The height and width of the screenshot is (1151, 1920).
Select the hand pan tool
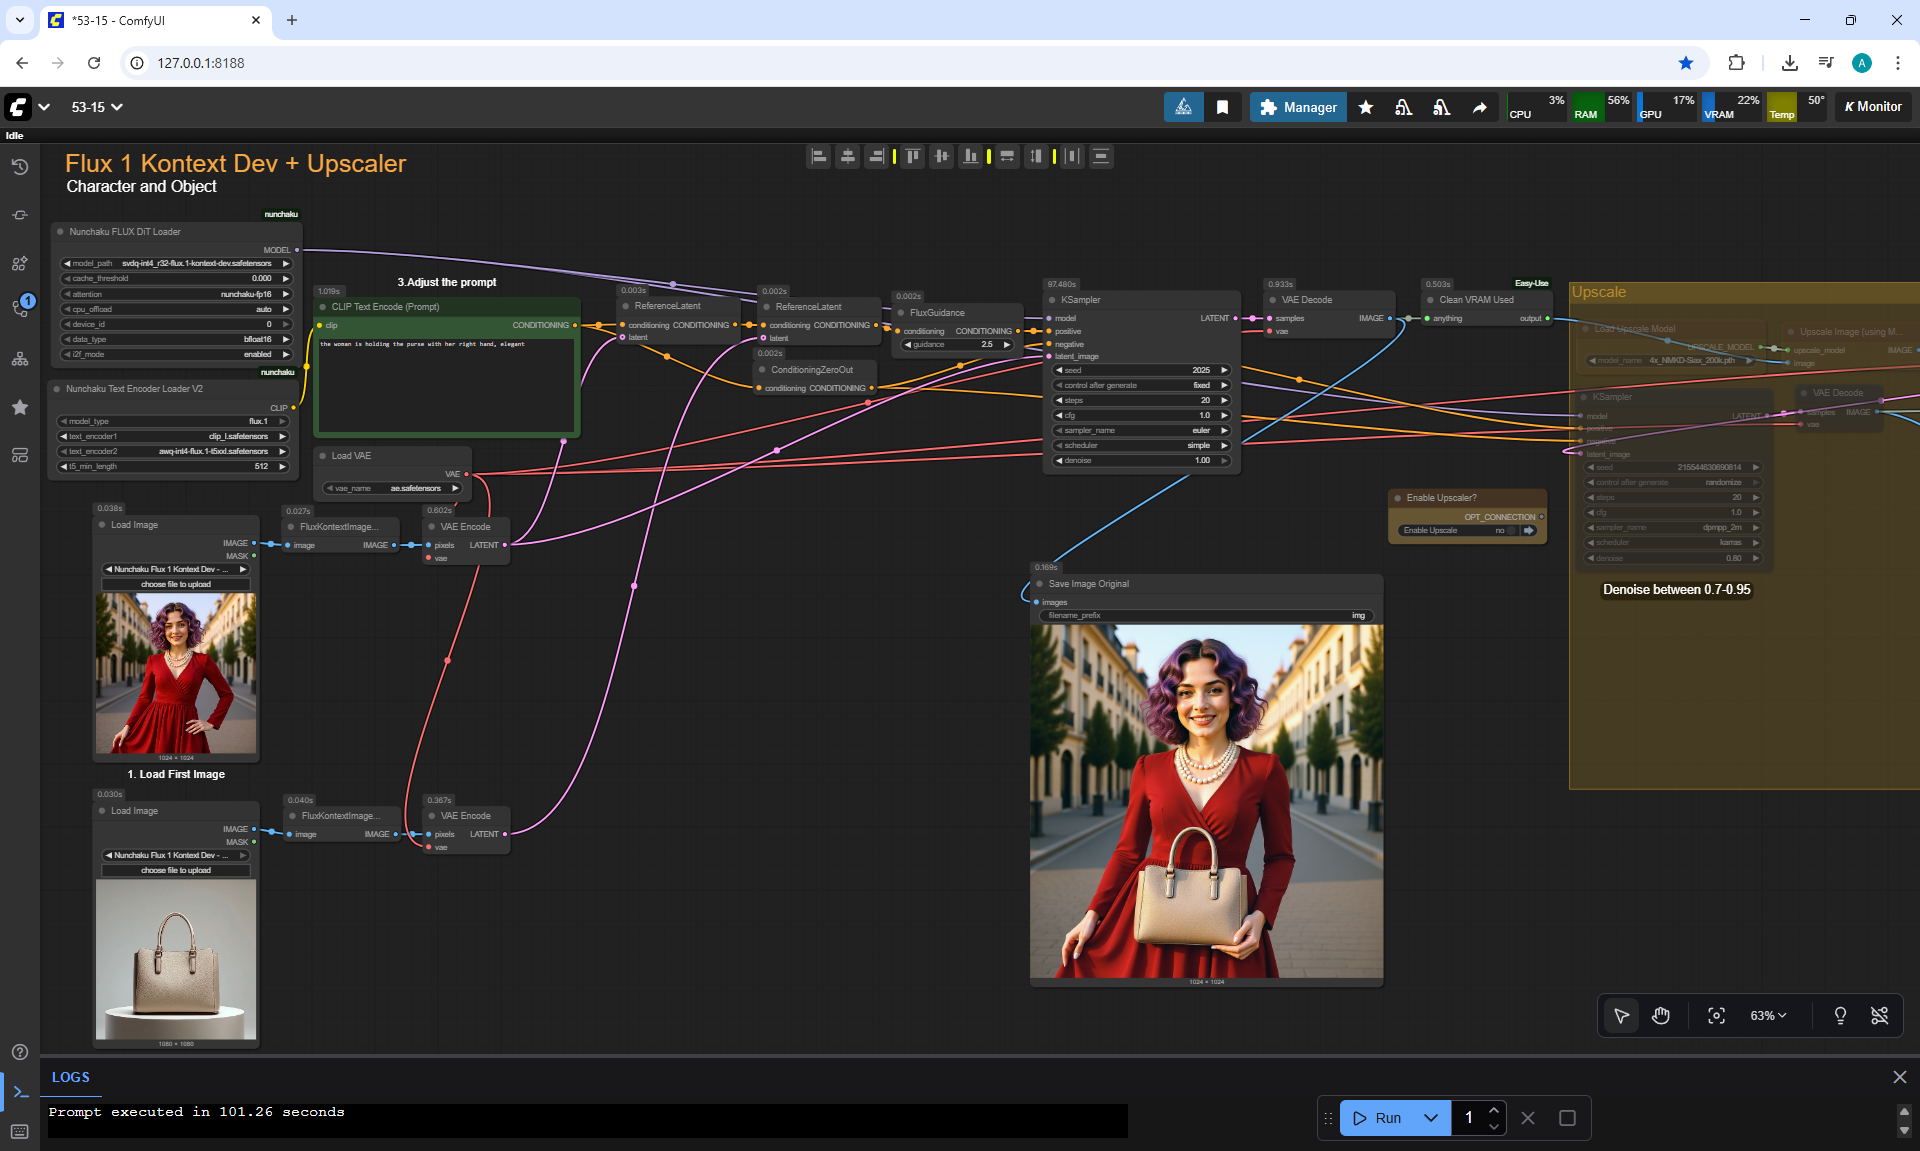1661,1016
